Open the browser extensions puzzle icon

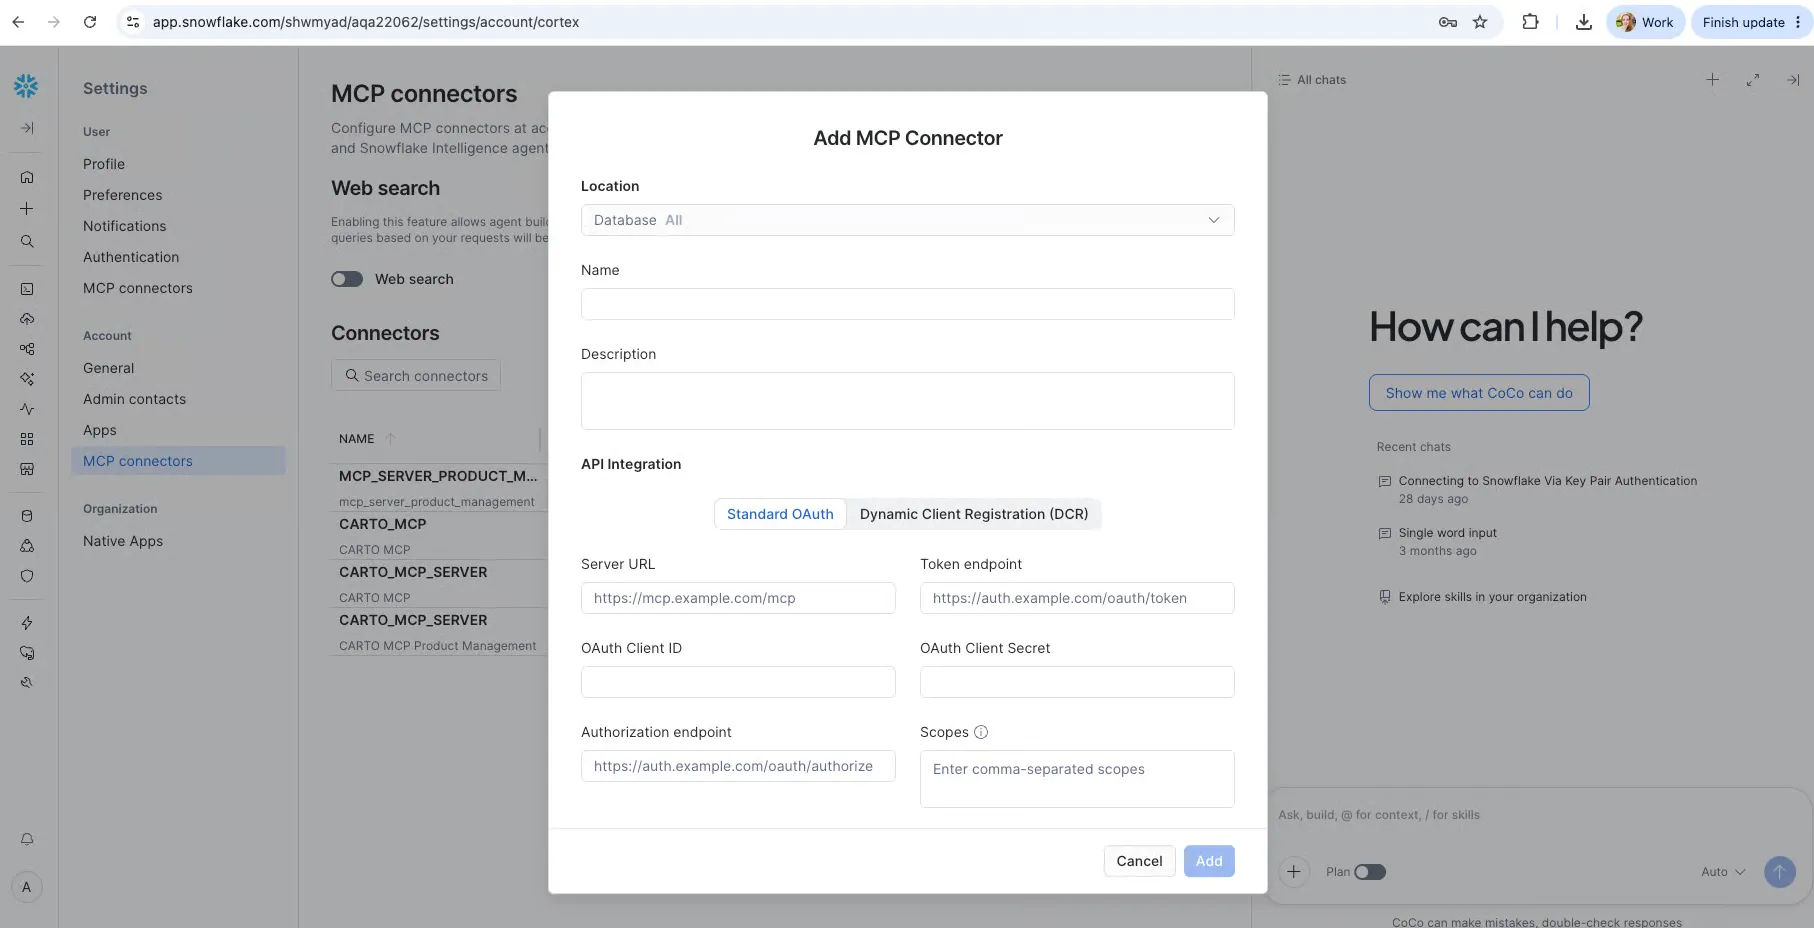(x=1530, y=22)
